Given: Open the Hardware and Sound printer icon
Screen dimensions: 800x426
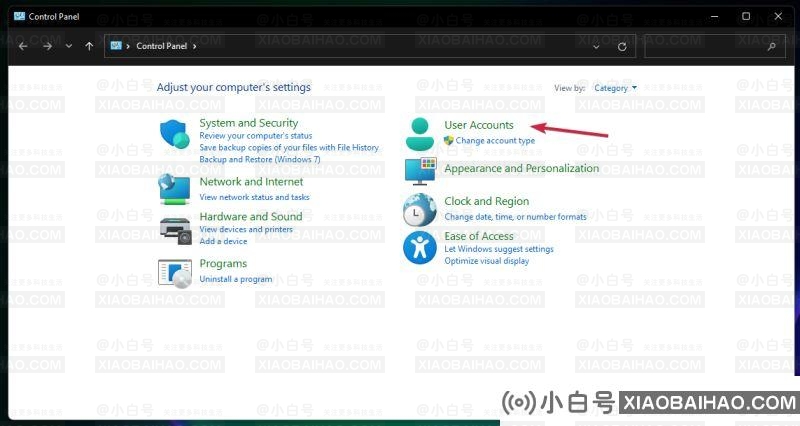Looking at the screenshot, I should click(x=176, y=230).
